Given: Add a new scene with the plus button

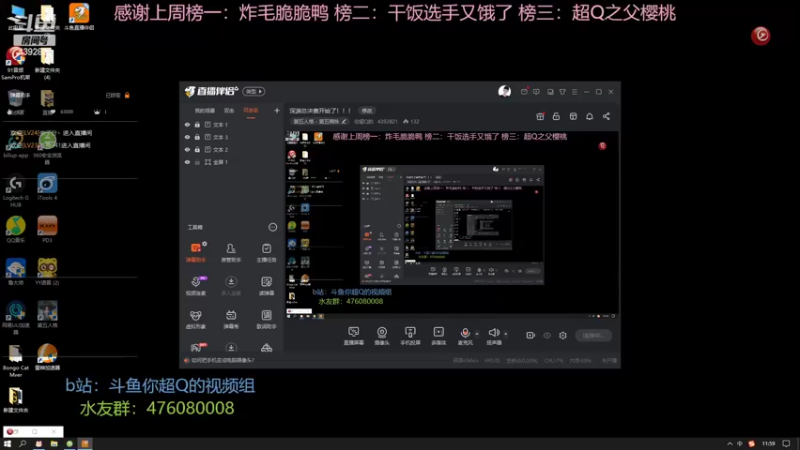Looking at the screenshot, I should pos(277,111).
